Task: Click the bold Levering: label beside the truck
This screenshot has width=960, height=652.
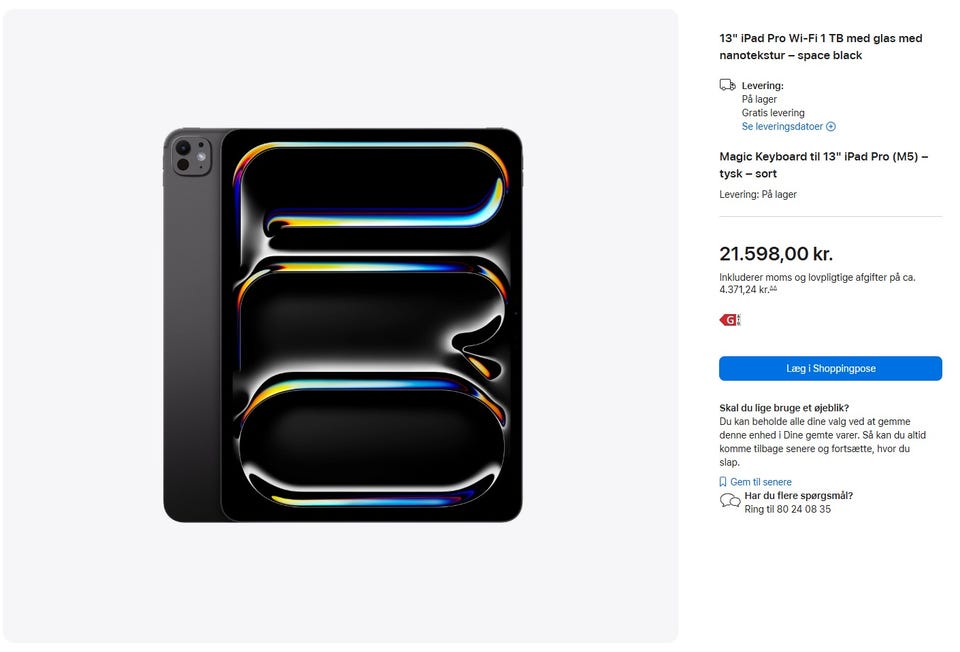Action: (762, 86)
